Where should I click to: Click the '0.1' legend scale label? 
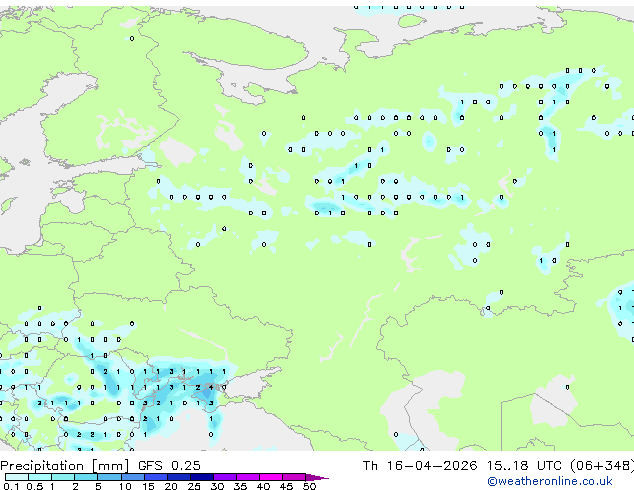(11, 486)
